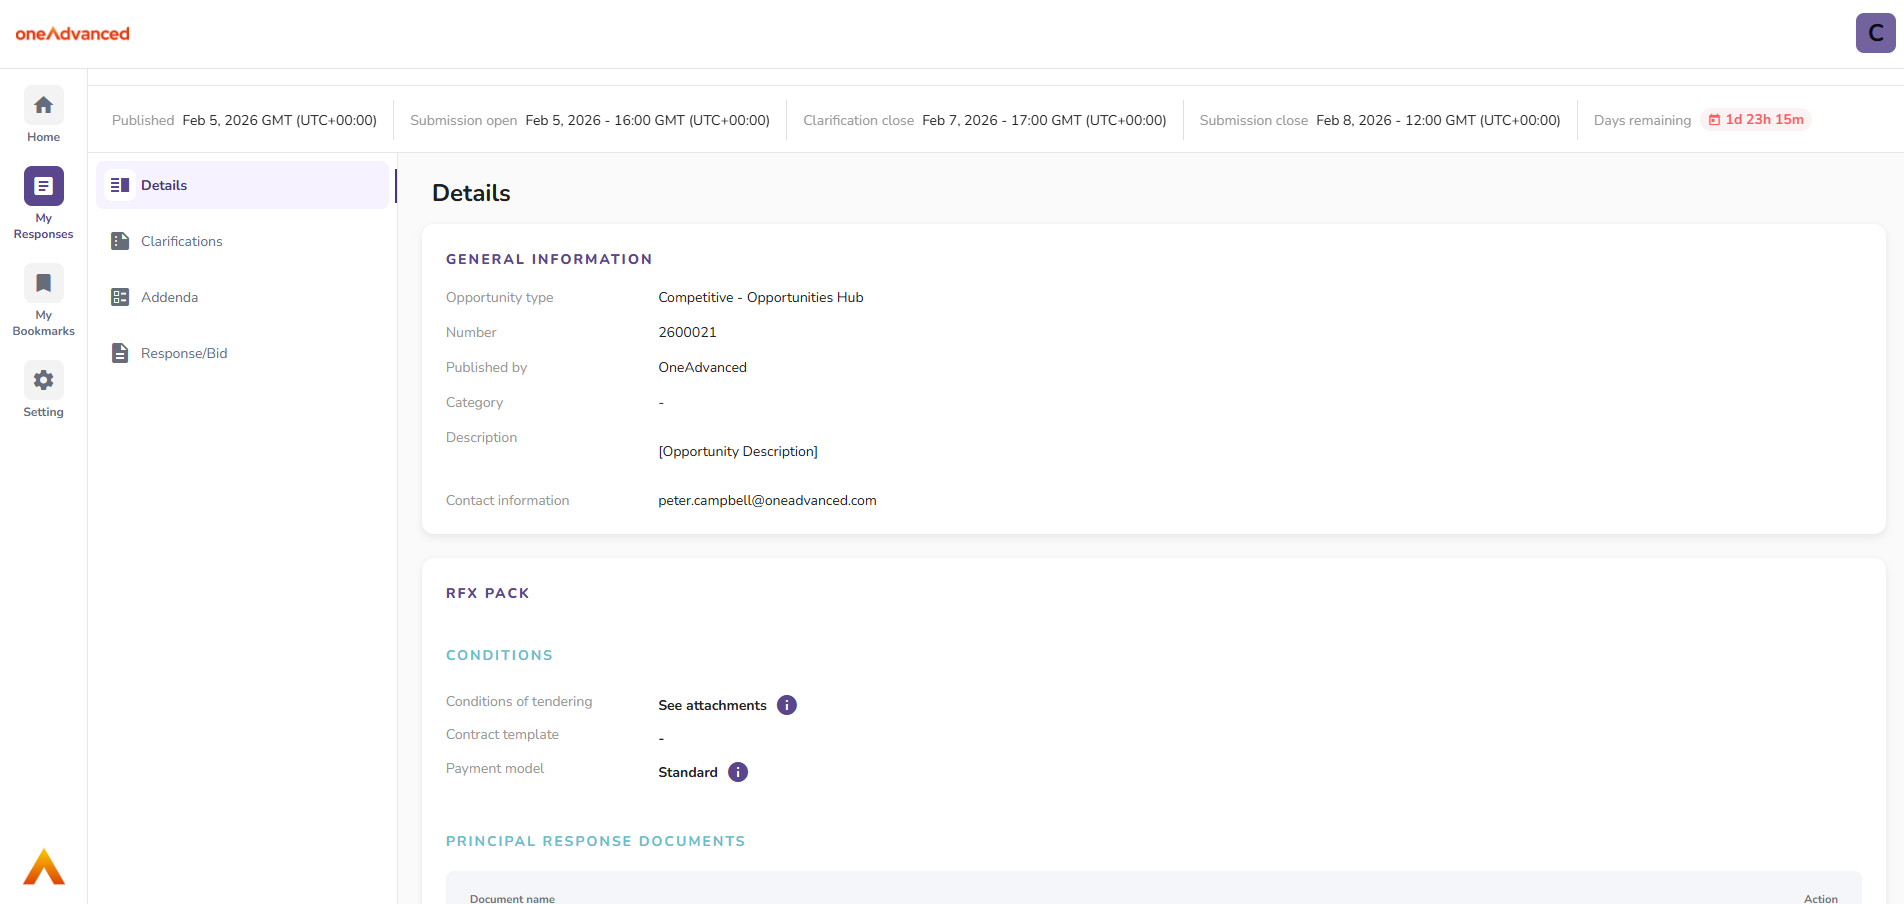Viewport: 1904px width, 904px height.
Task: Click the Submission close date value
Action: (1438, 120)
